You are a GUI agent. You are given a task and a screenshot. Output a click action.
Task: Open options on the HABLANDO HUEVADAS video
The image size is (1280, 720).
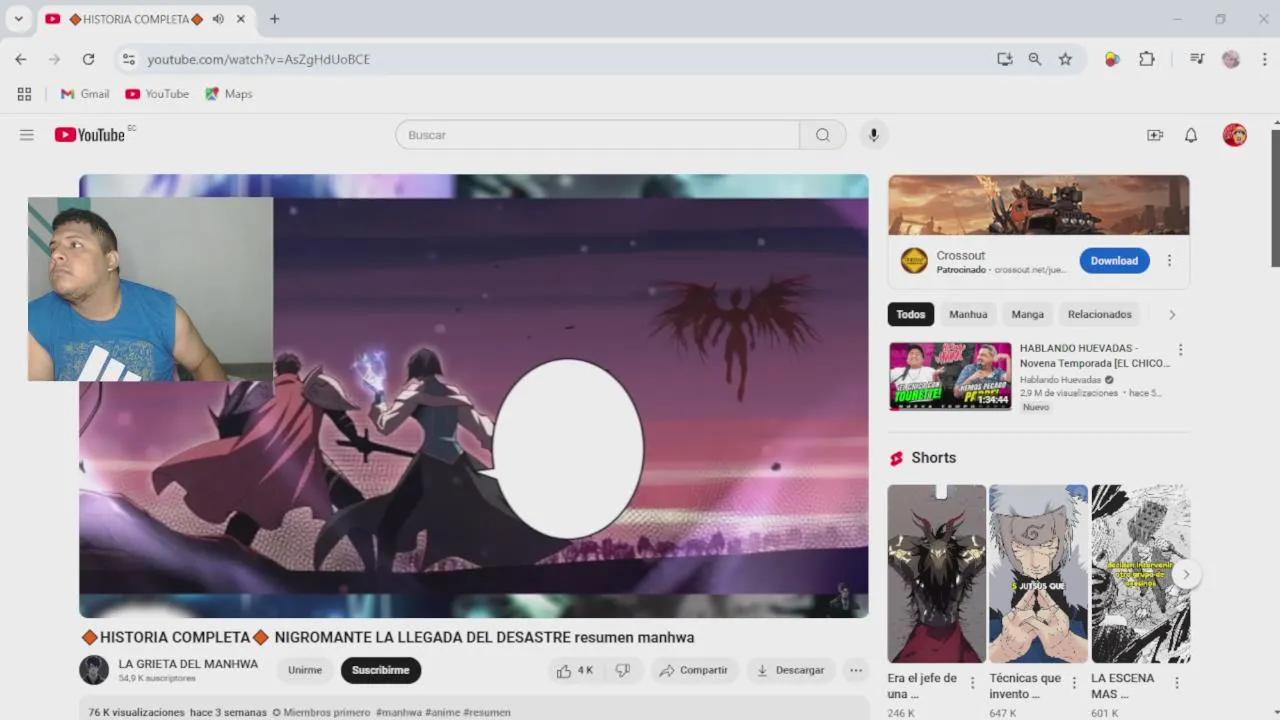(x=1180, y=348)
